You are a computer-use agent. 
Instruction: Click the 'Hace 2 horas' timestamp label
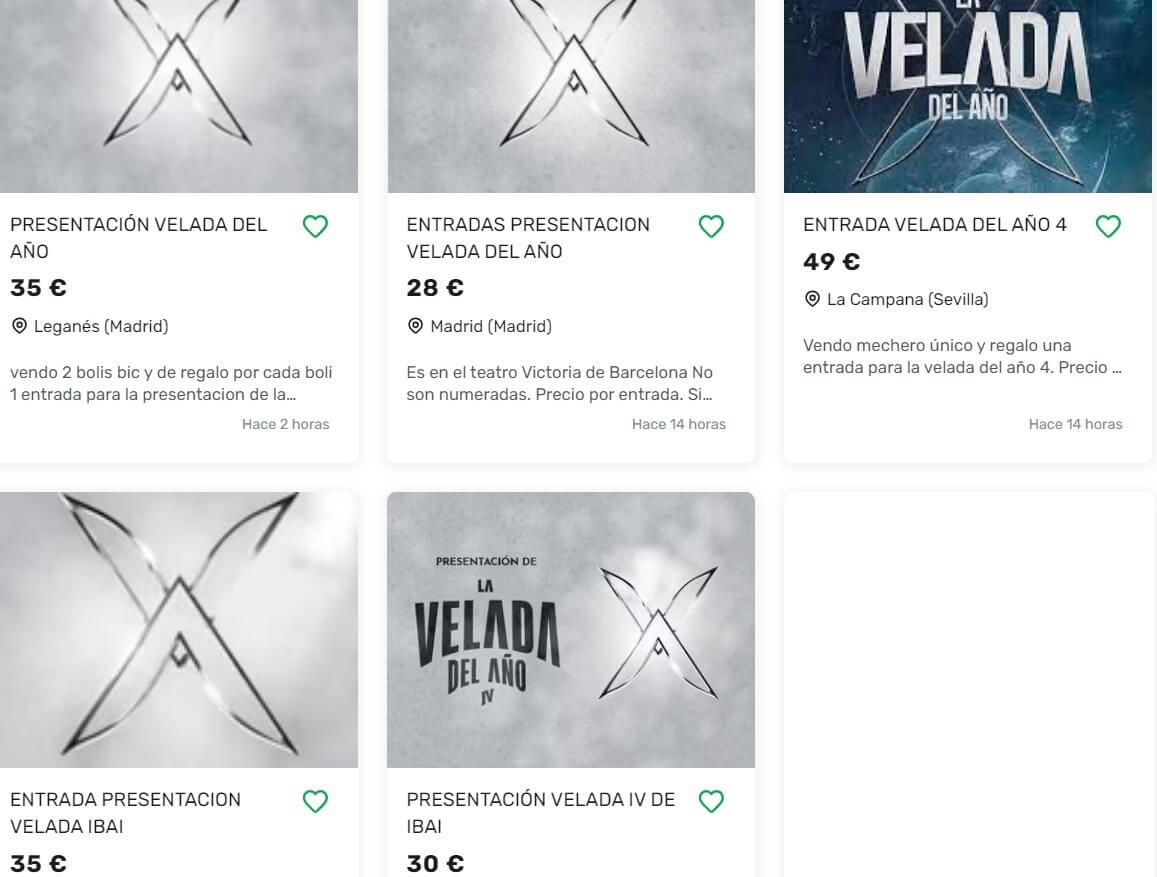(286, 424)
